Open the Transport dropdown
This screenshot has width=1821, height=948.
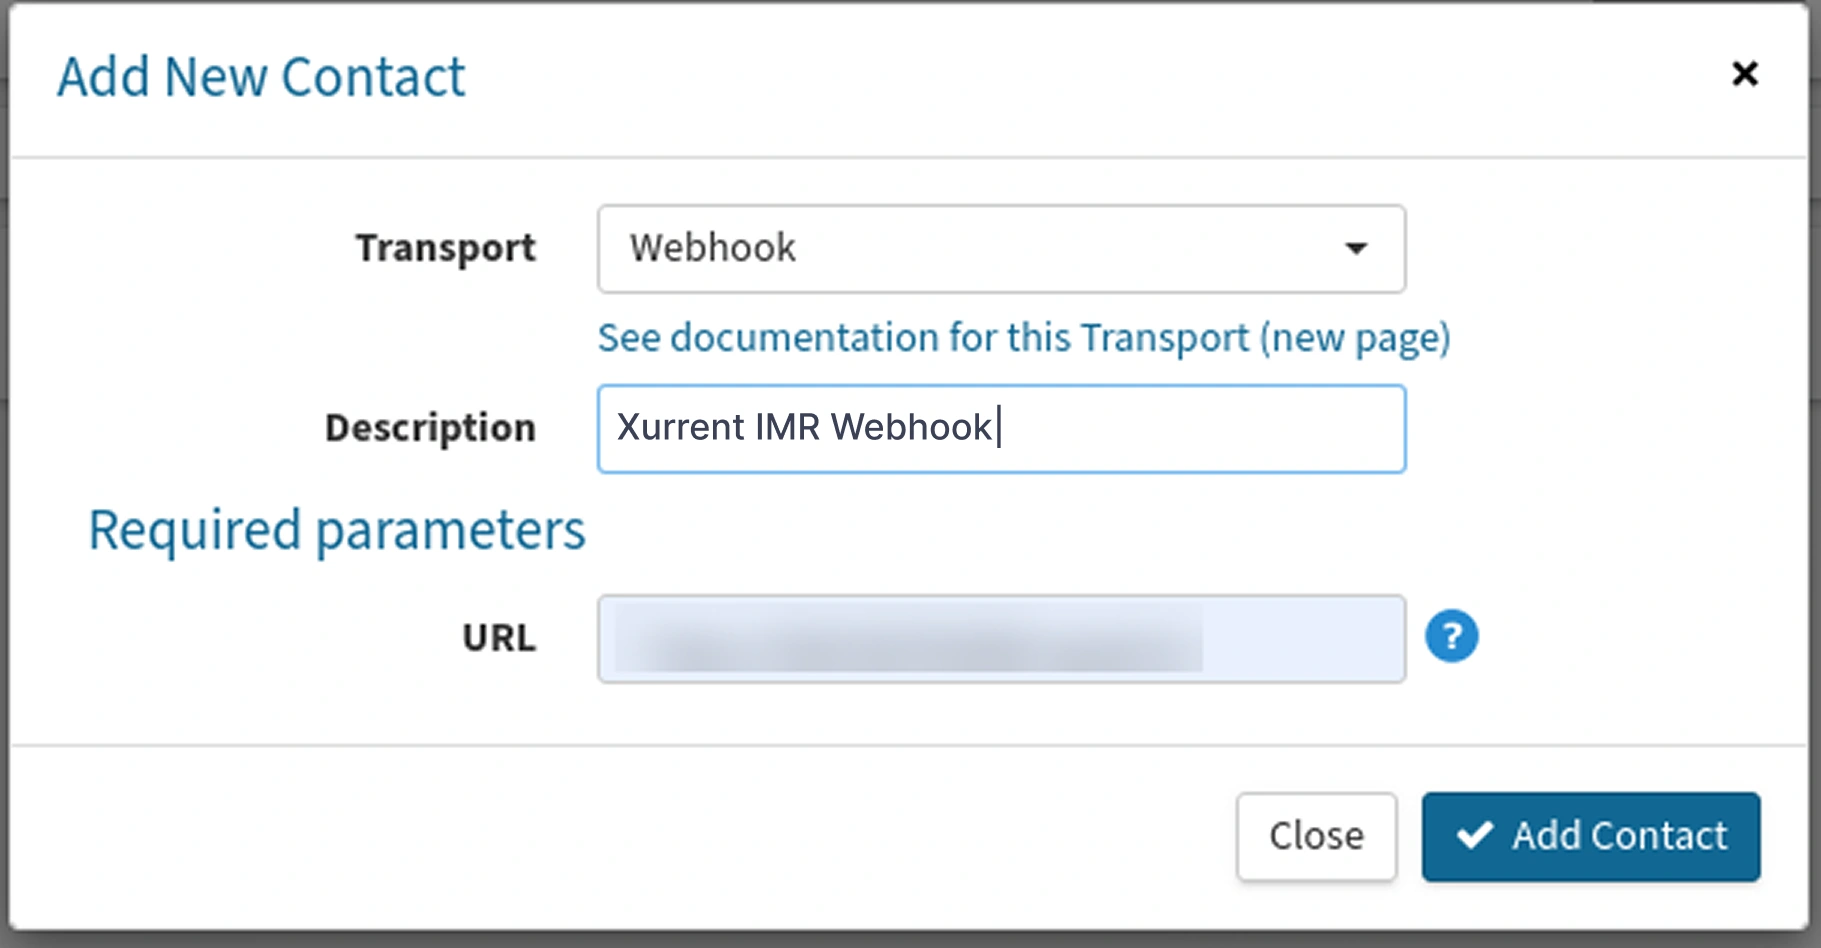(x=1001, y=249)
